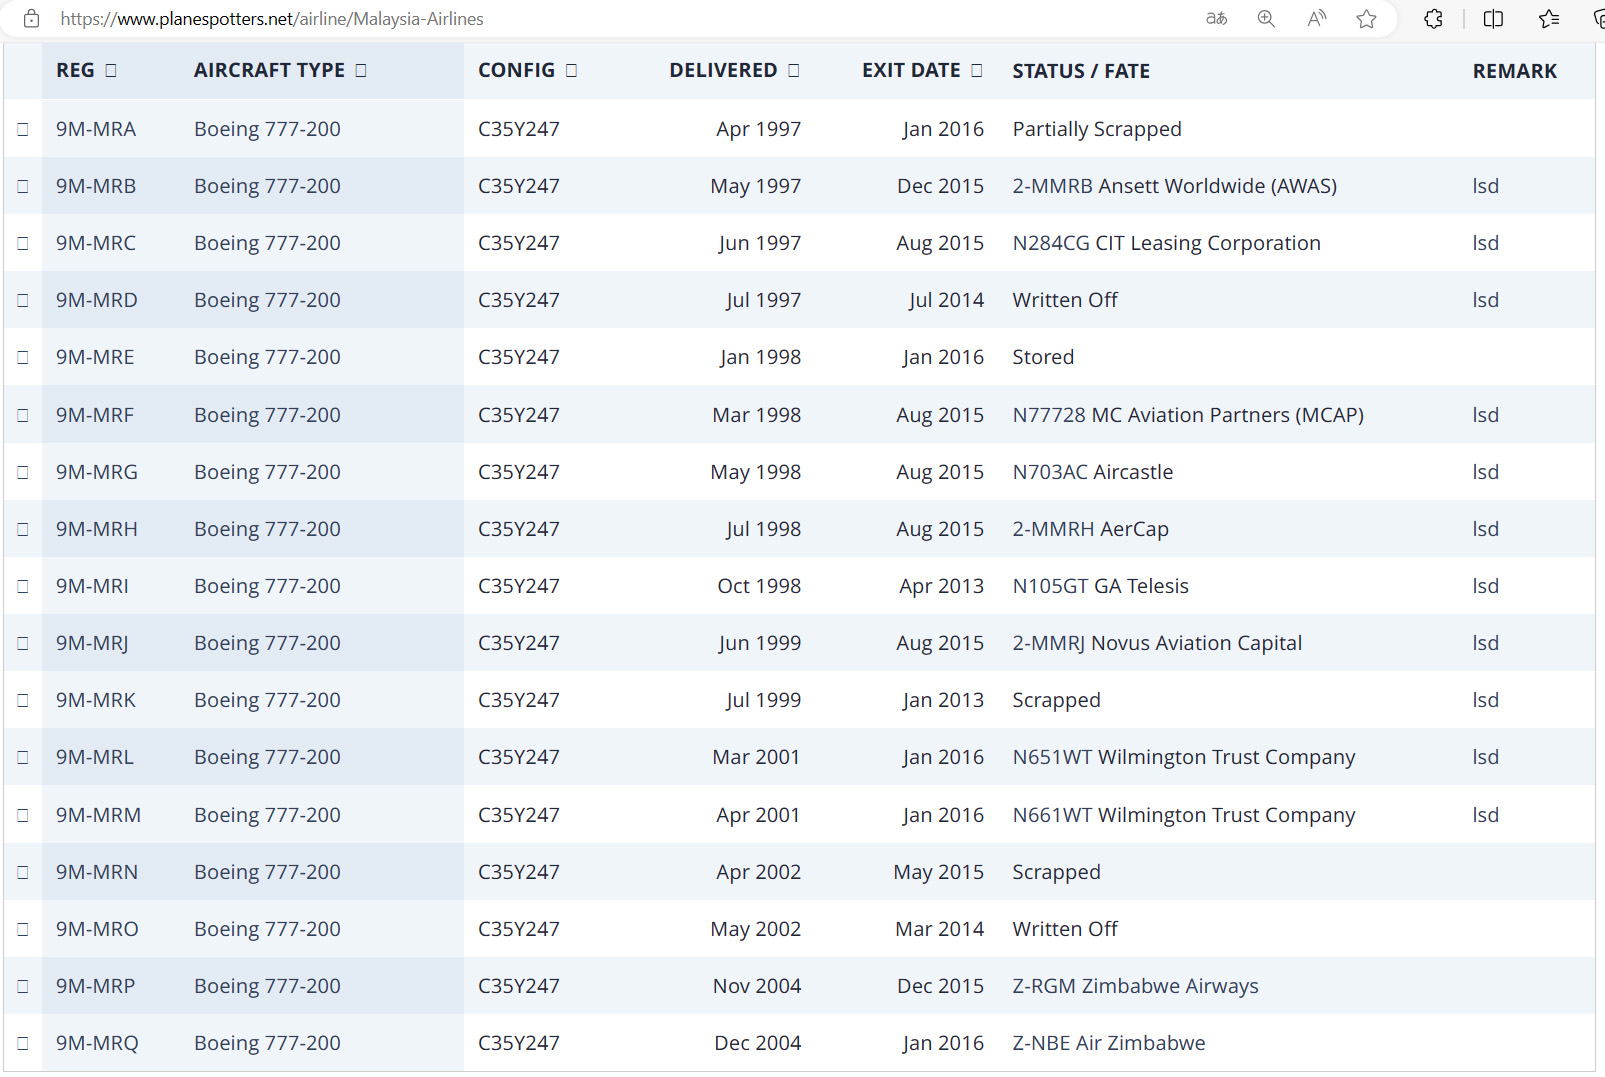
Task: Click Apr 1997 delivered date cell
Action: click(758, 129)
